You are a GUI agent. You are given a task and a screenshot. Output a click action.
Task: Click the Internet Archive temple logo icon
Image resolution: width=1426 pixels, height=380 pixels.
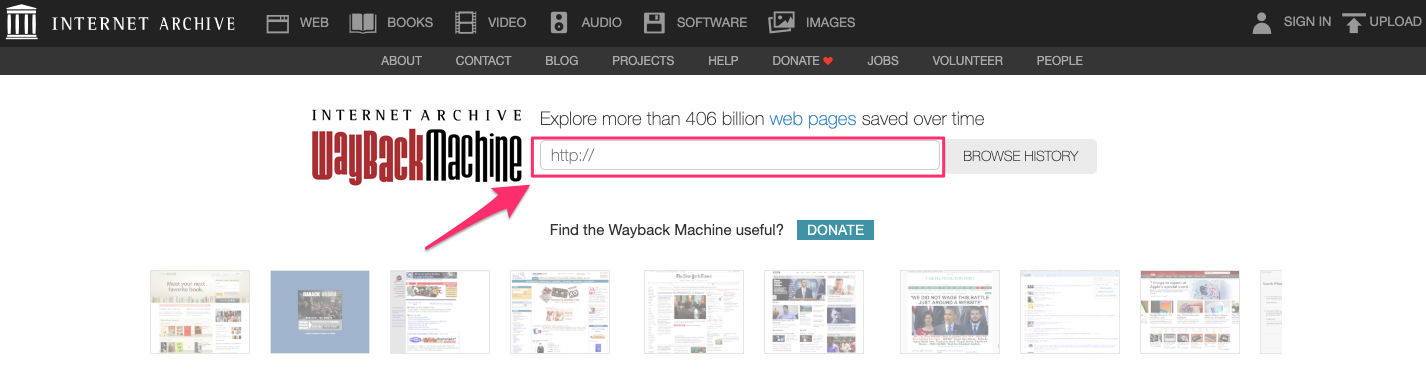[x=21, y=21]
